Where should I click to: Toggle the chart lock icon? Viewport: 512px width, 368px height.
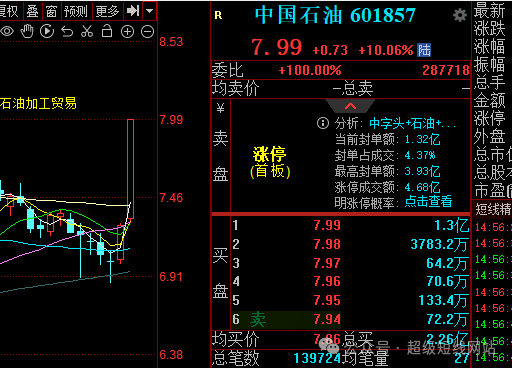point(107,31)
